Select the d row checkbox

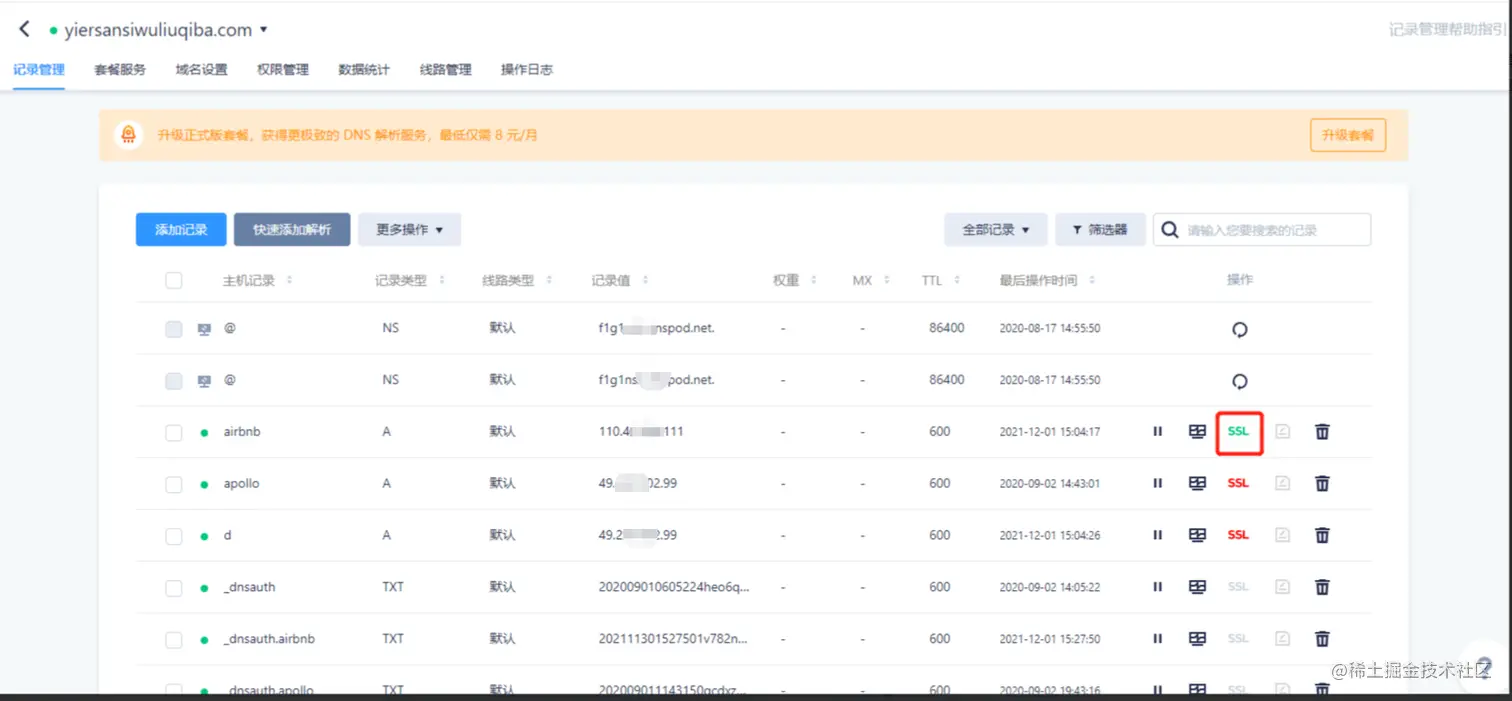(174, 536)
